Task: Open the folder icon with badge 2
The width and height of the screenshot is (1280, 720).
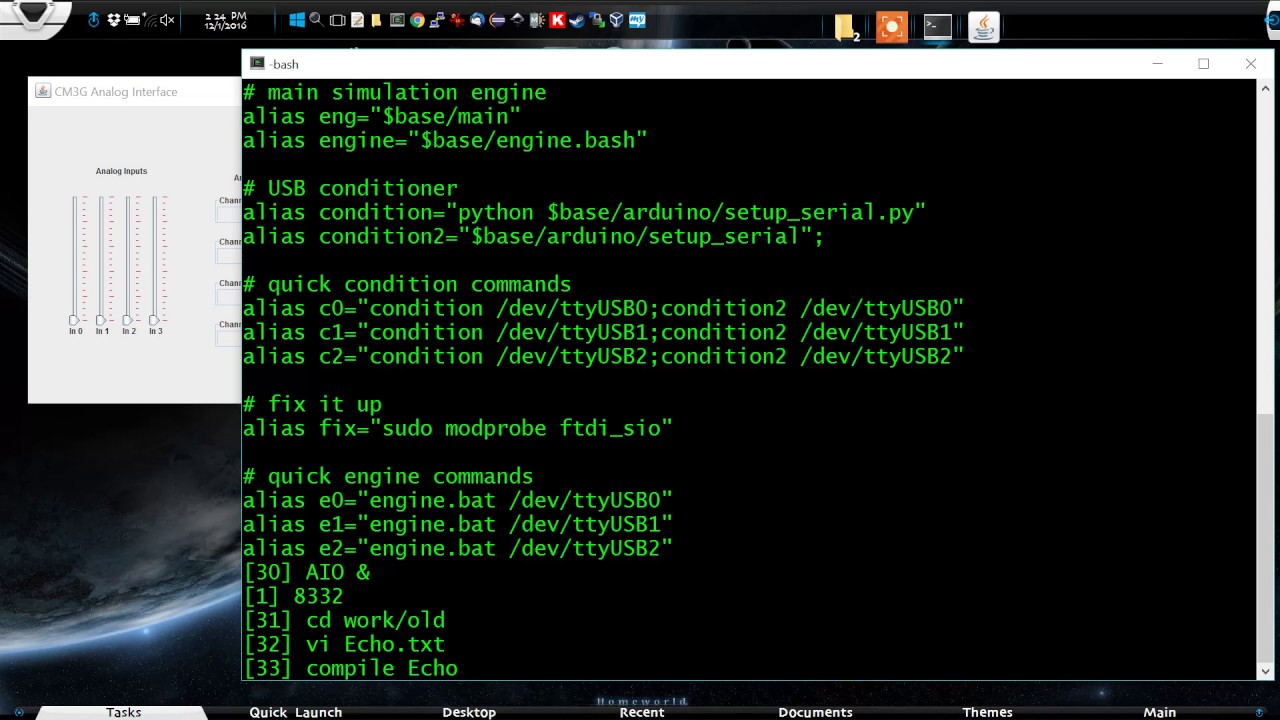Action: 846,27
